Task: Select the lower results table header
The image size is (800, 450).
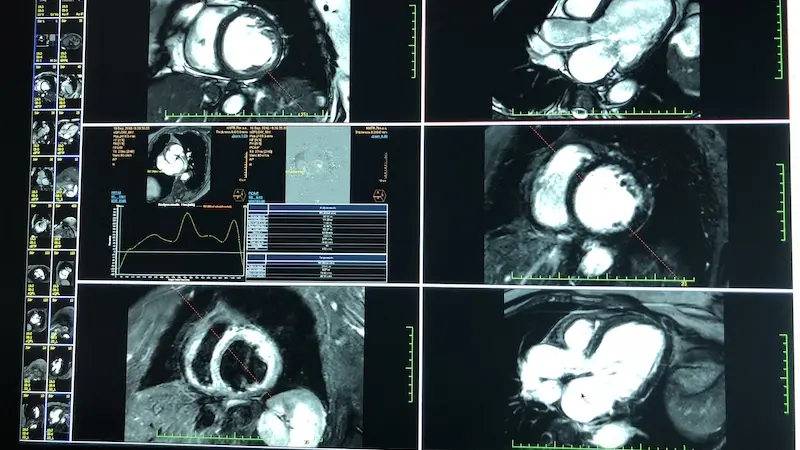Action: pyautogui.click(x=316, y=258)
